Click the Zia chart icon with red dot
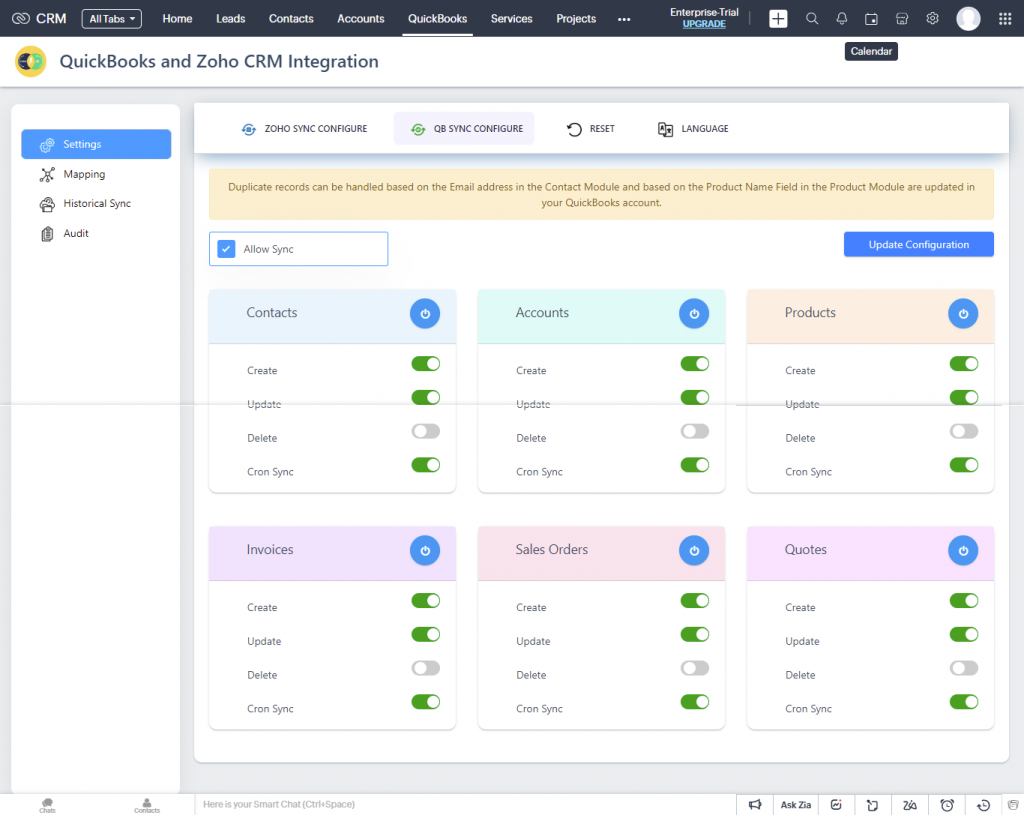This screenshot has height=815, width=1024. pyautogui.click(x=837, y=805)
